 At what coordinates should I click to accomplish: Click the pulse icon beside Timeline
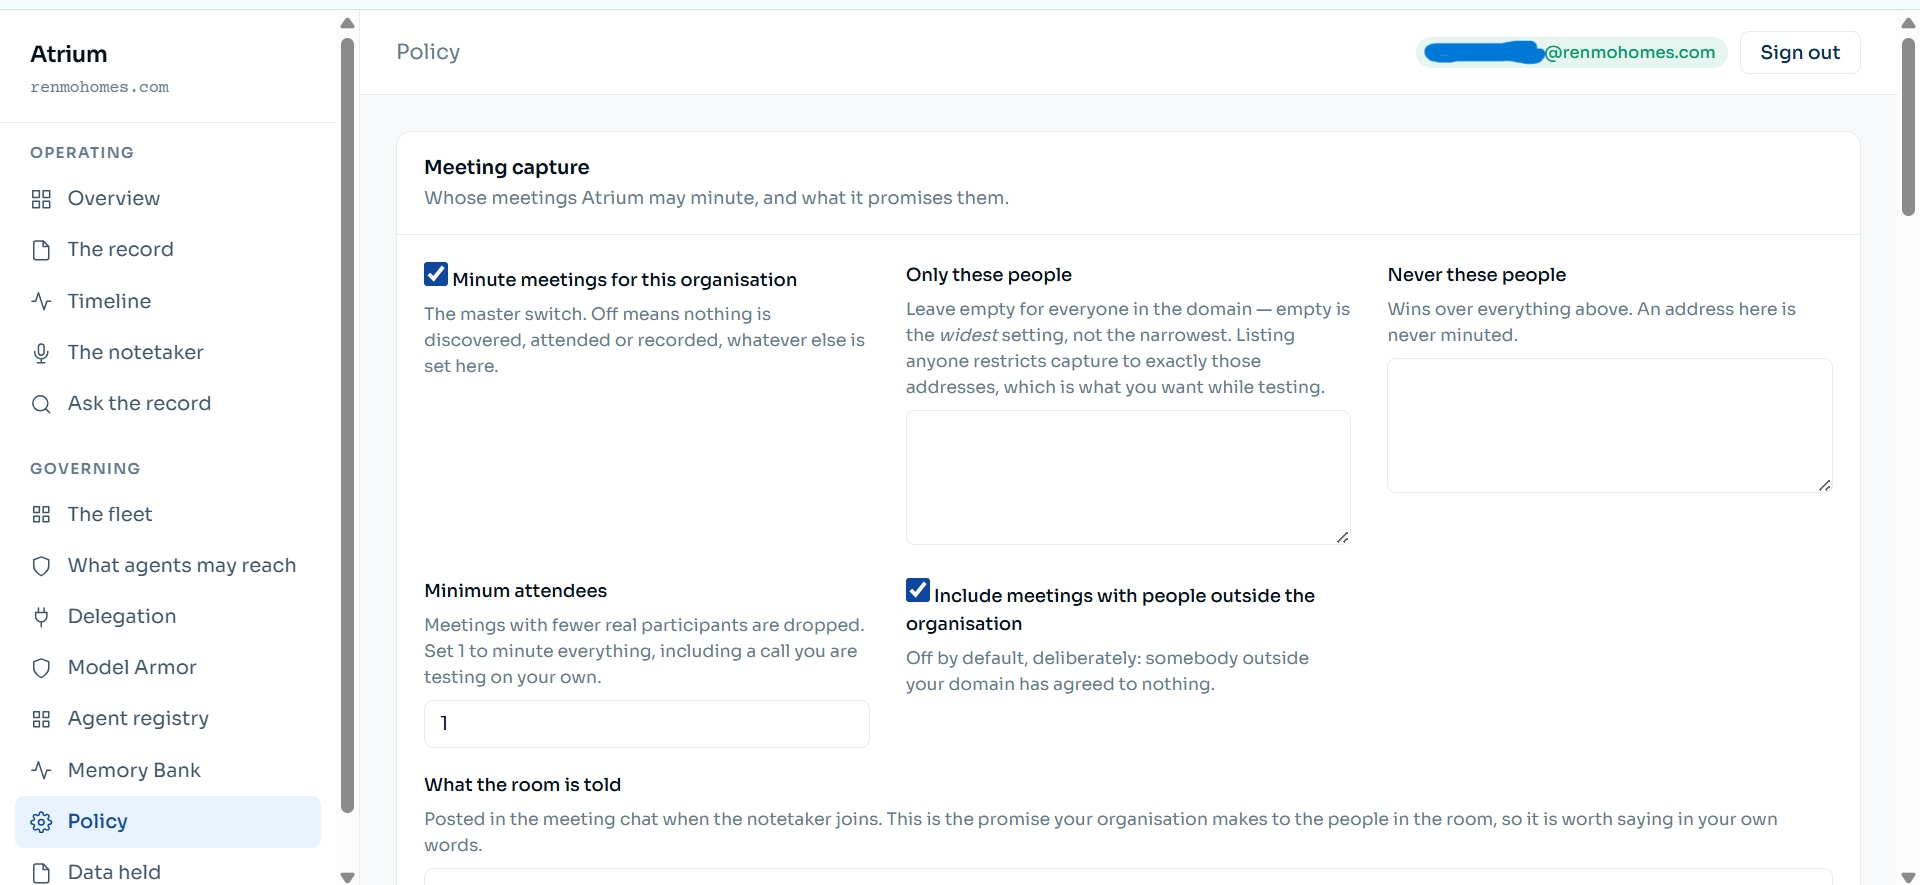click(41, 301)
